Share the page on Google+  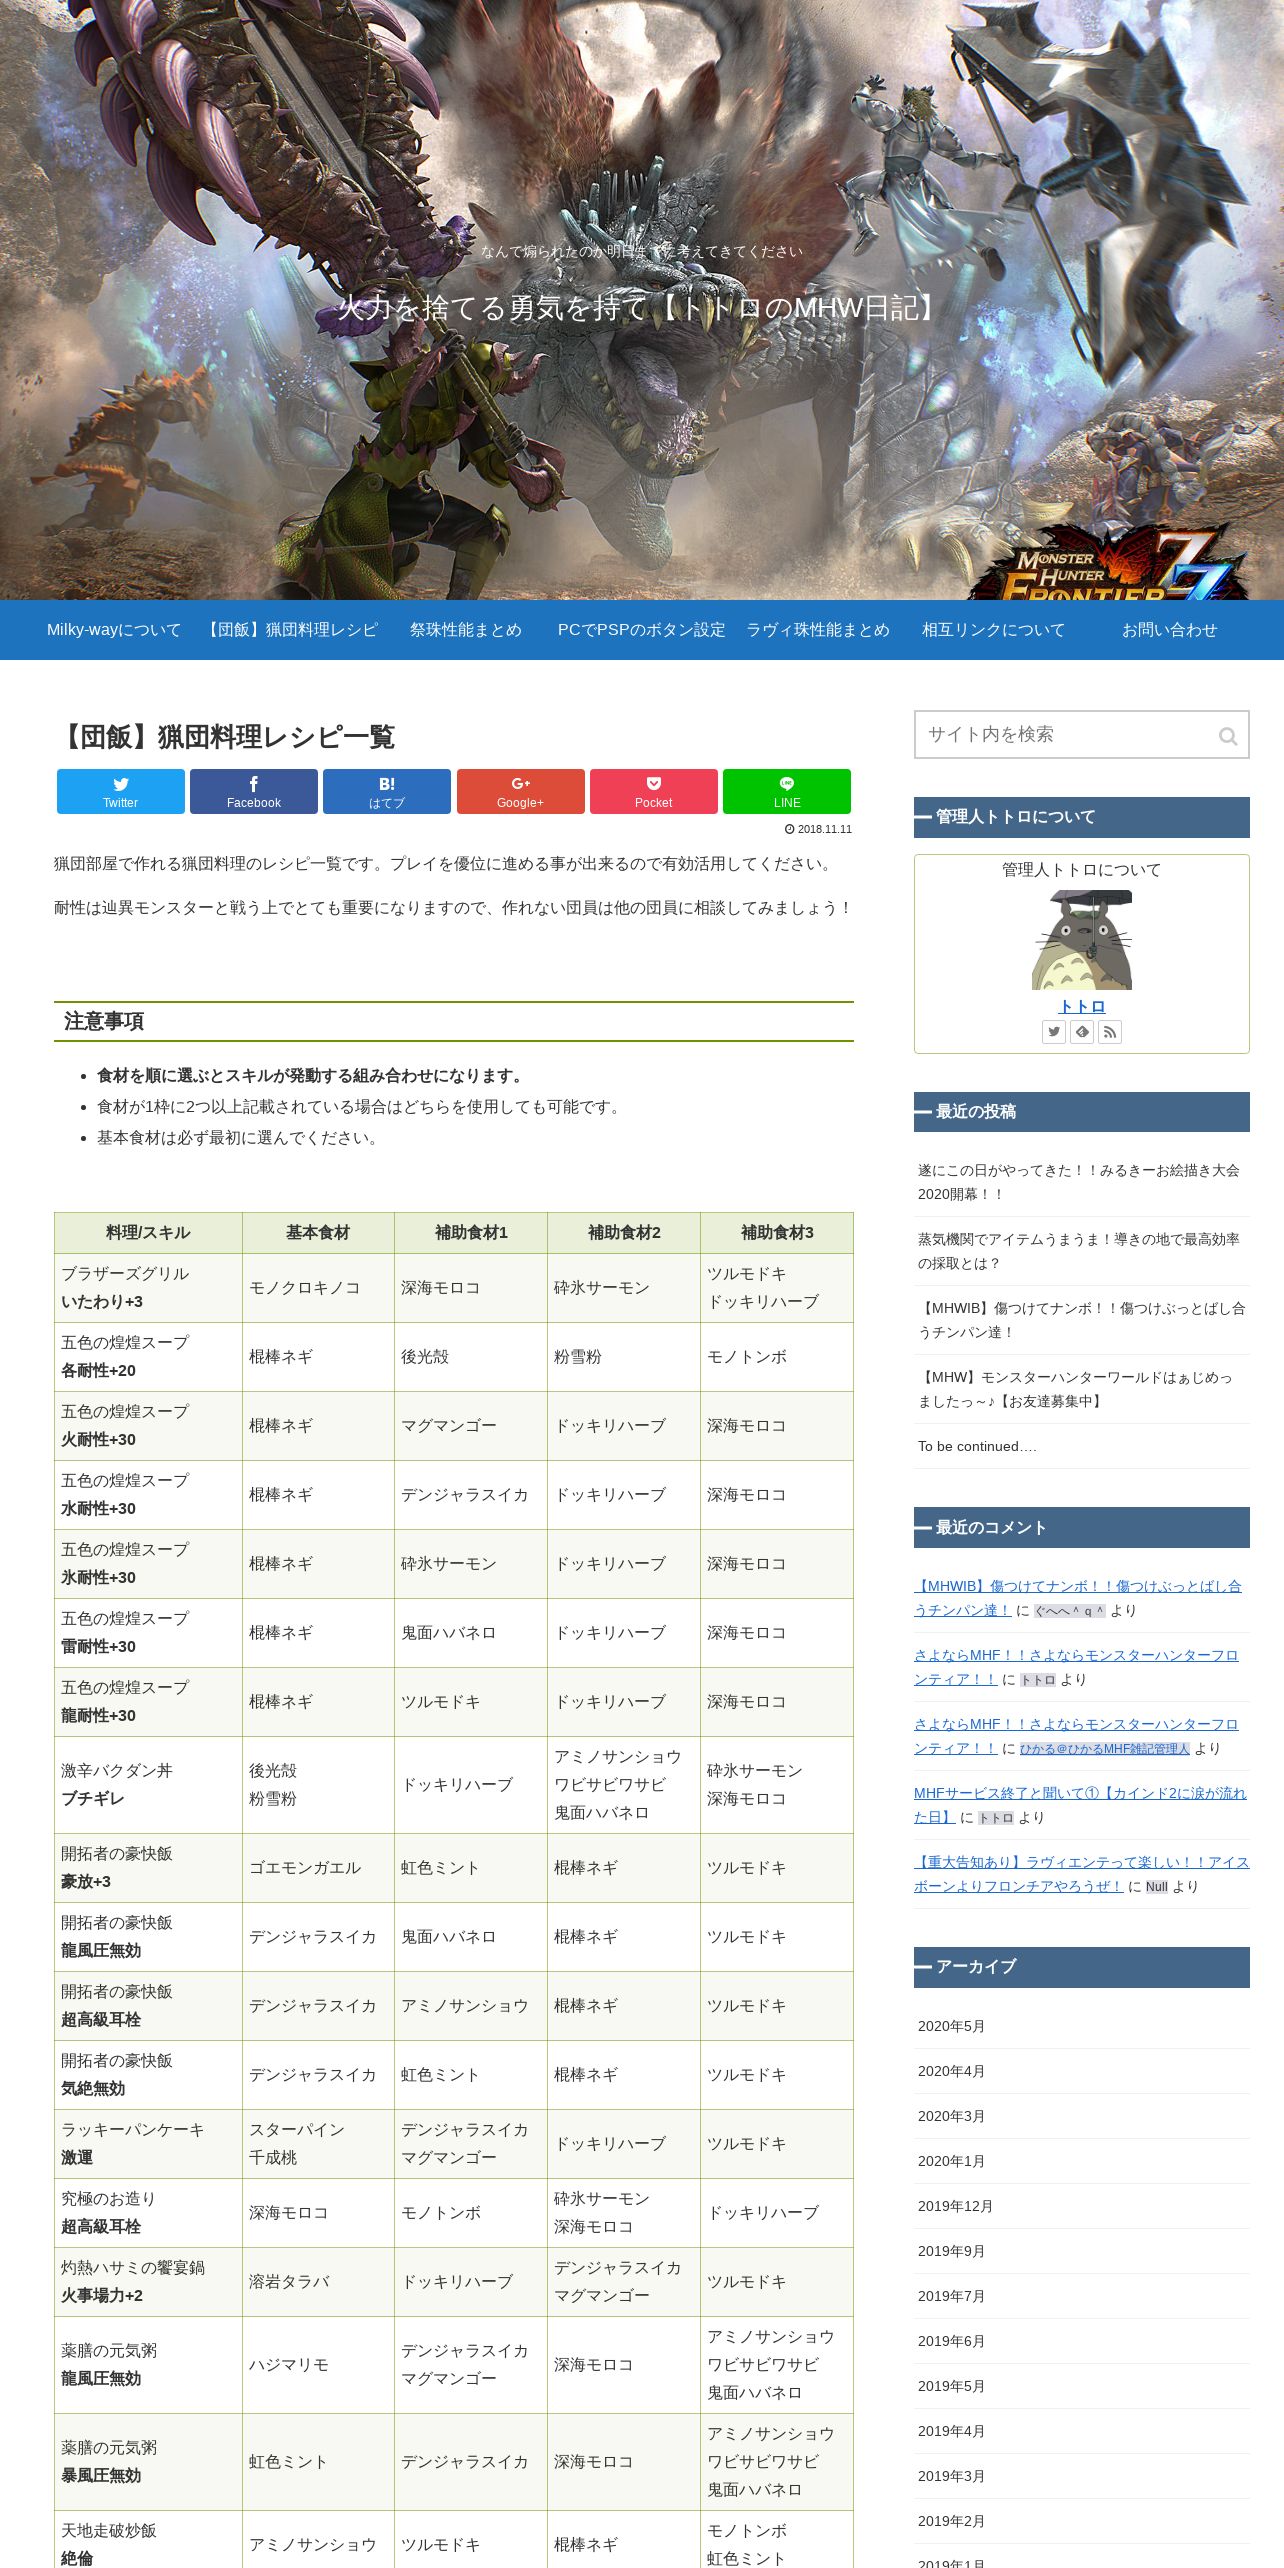[x=520, y=791]
